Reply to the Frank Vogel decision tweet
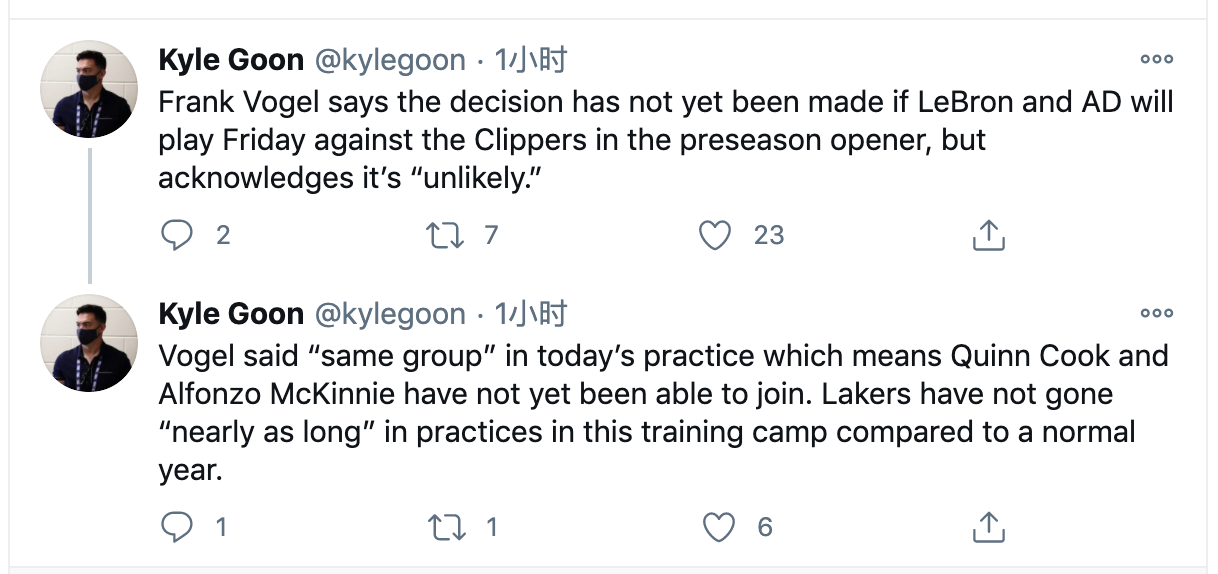The image size is (1218, 574). (177, 235)
